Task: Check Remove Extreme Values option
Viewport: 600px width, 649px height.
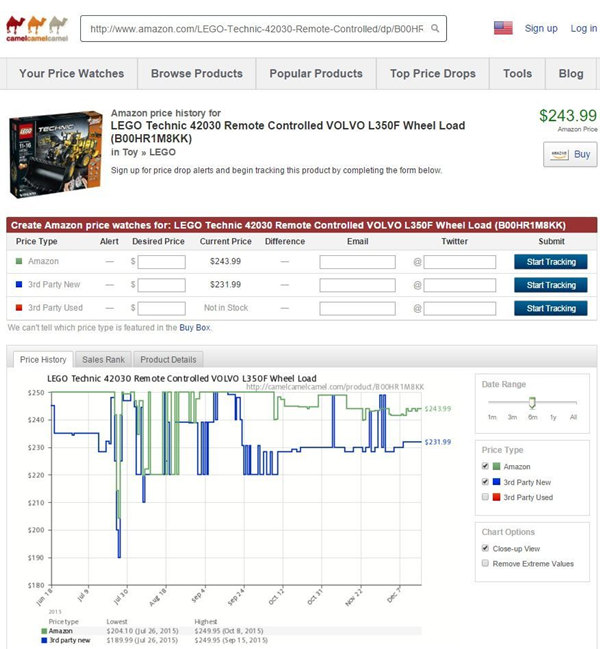Action: pos(485,563)
